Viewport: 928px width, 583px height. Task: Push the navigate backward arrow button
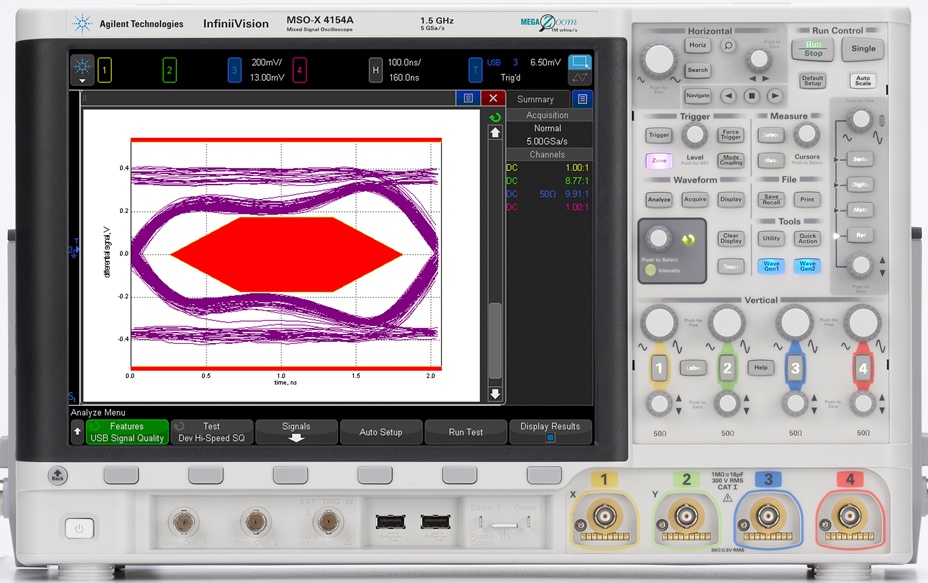click(x=729, y=95)
